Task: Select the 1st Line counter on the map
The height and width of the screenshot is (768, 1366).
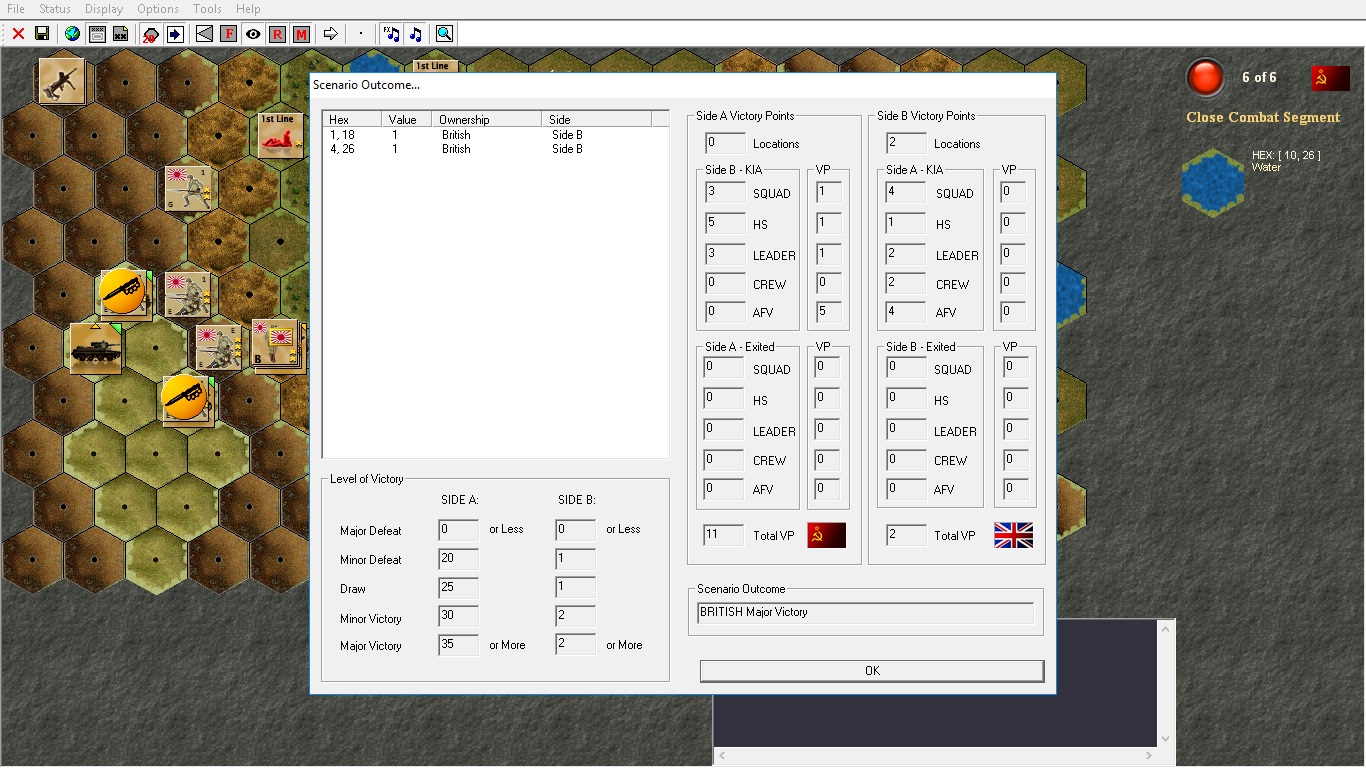Action: click(281, 135)
